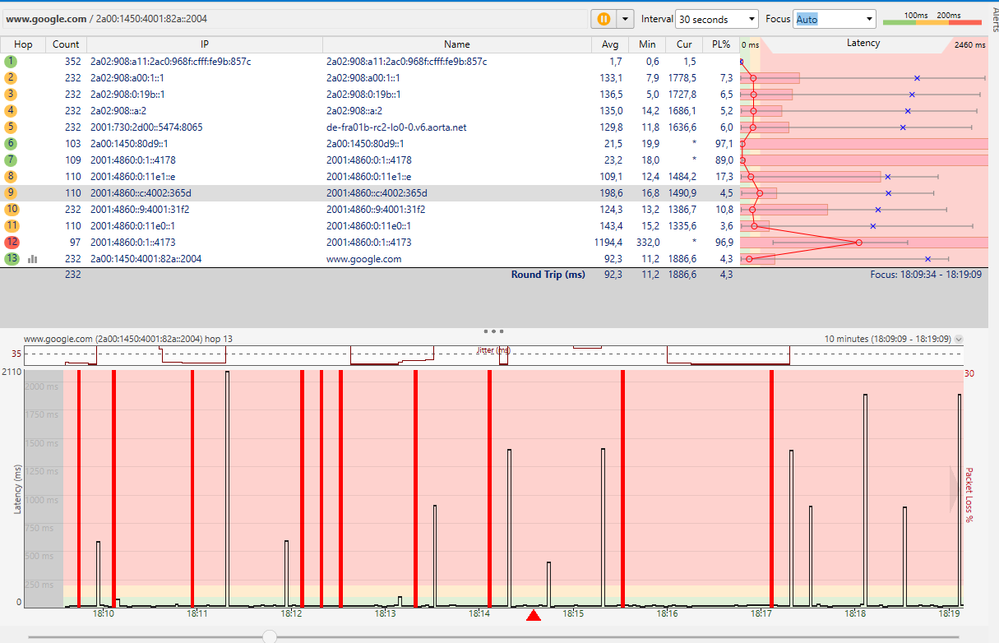Viewport: 999px width, 643px height.
Task: Sort by the Name column header
Action: pyautogui.click(x=457, y=45)
